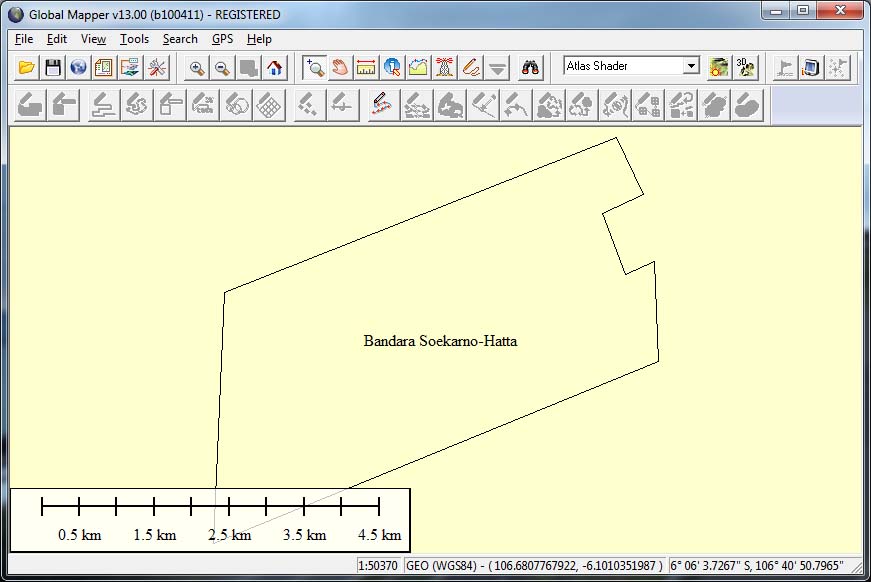Click the Zoom In magnifier icon
Screen dimensions: 871x582
pos(196,68)
